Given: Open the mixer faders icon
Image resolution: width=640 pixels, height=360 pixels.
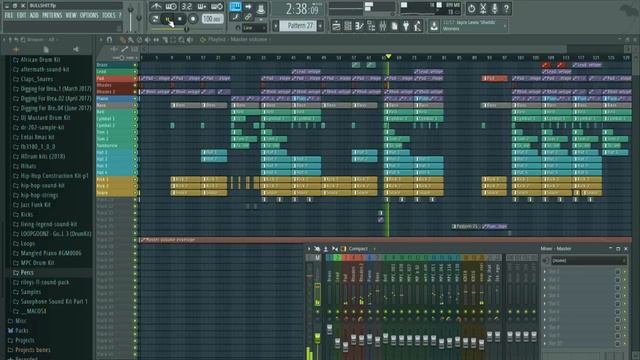Looking at the screenshot, I should pos(383,26).
